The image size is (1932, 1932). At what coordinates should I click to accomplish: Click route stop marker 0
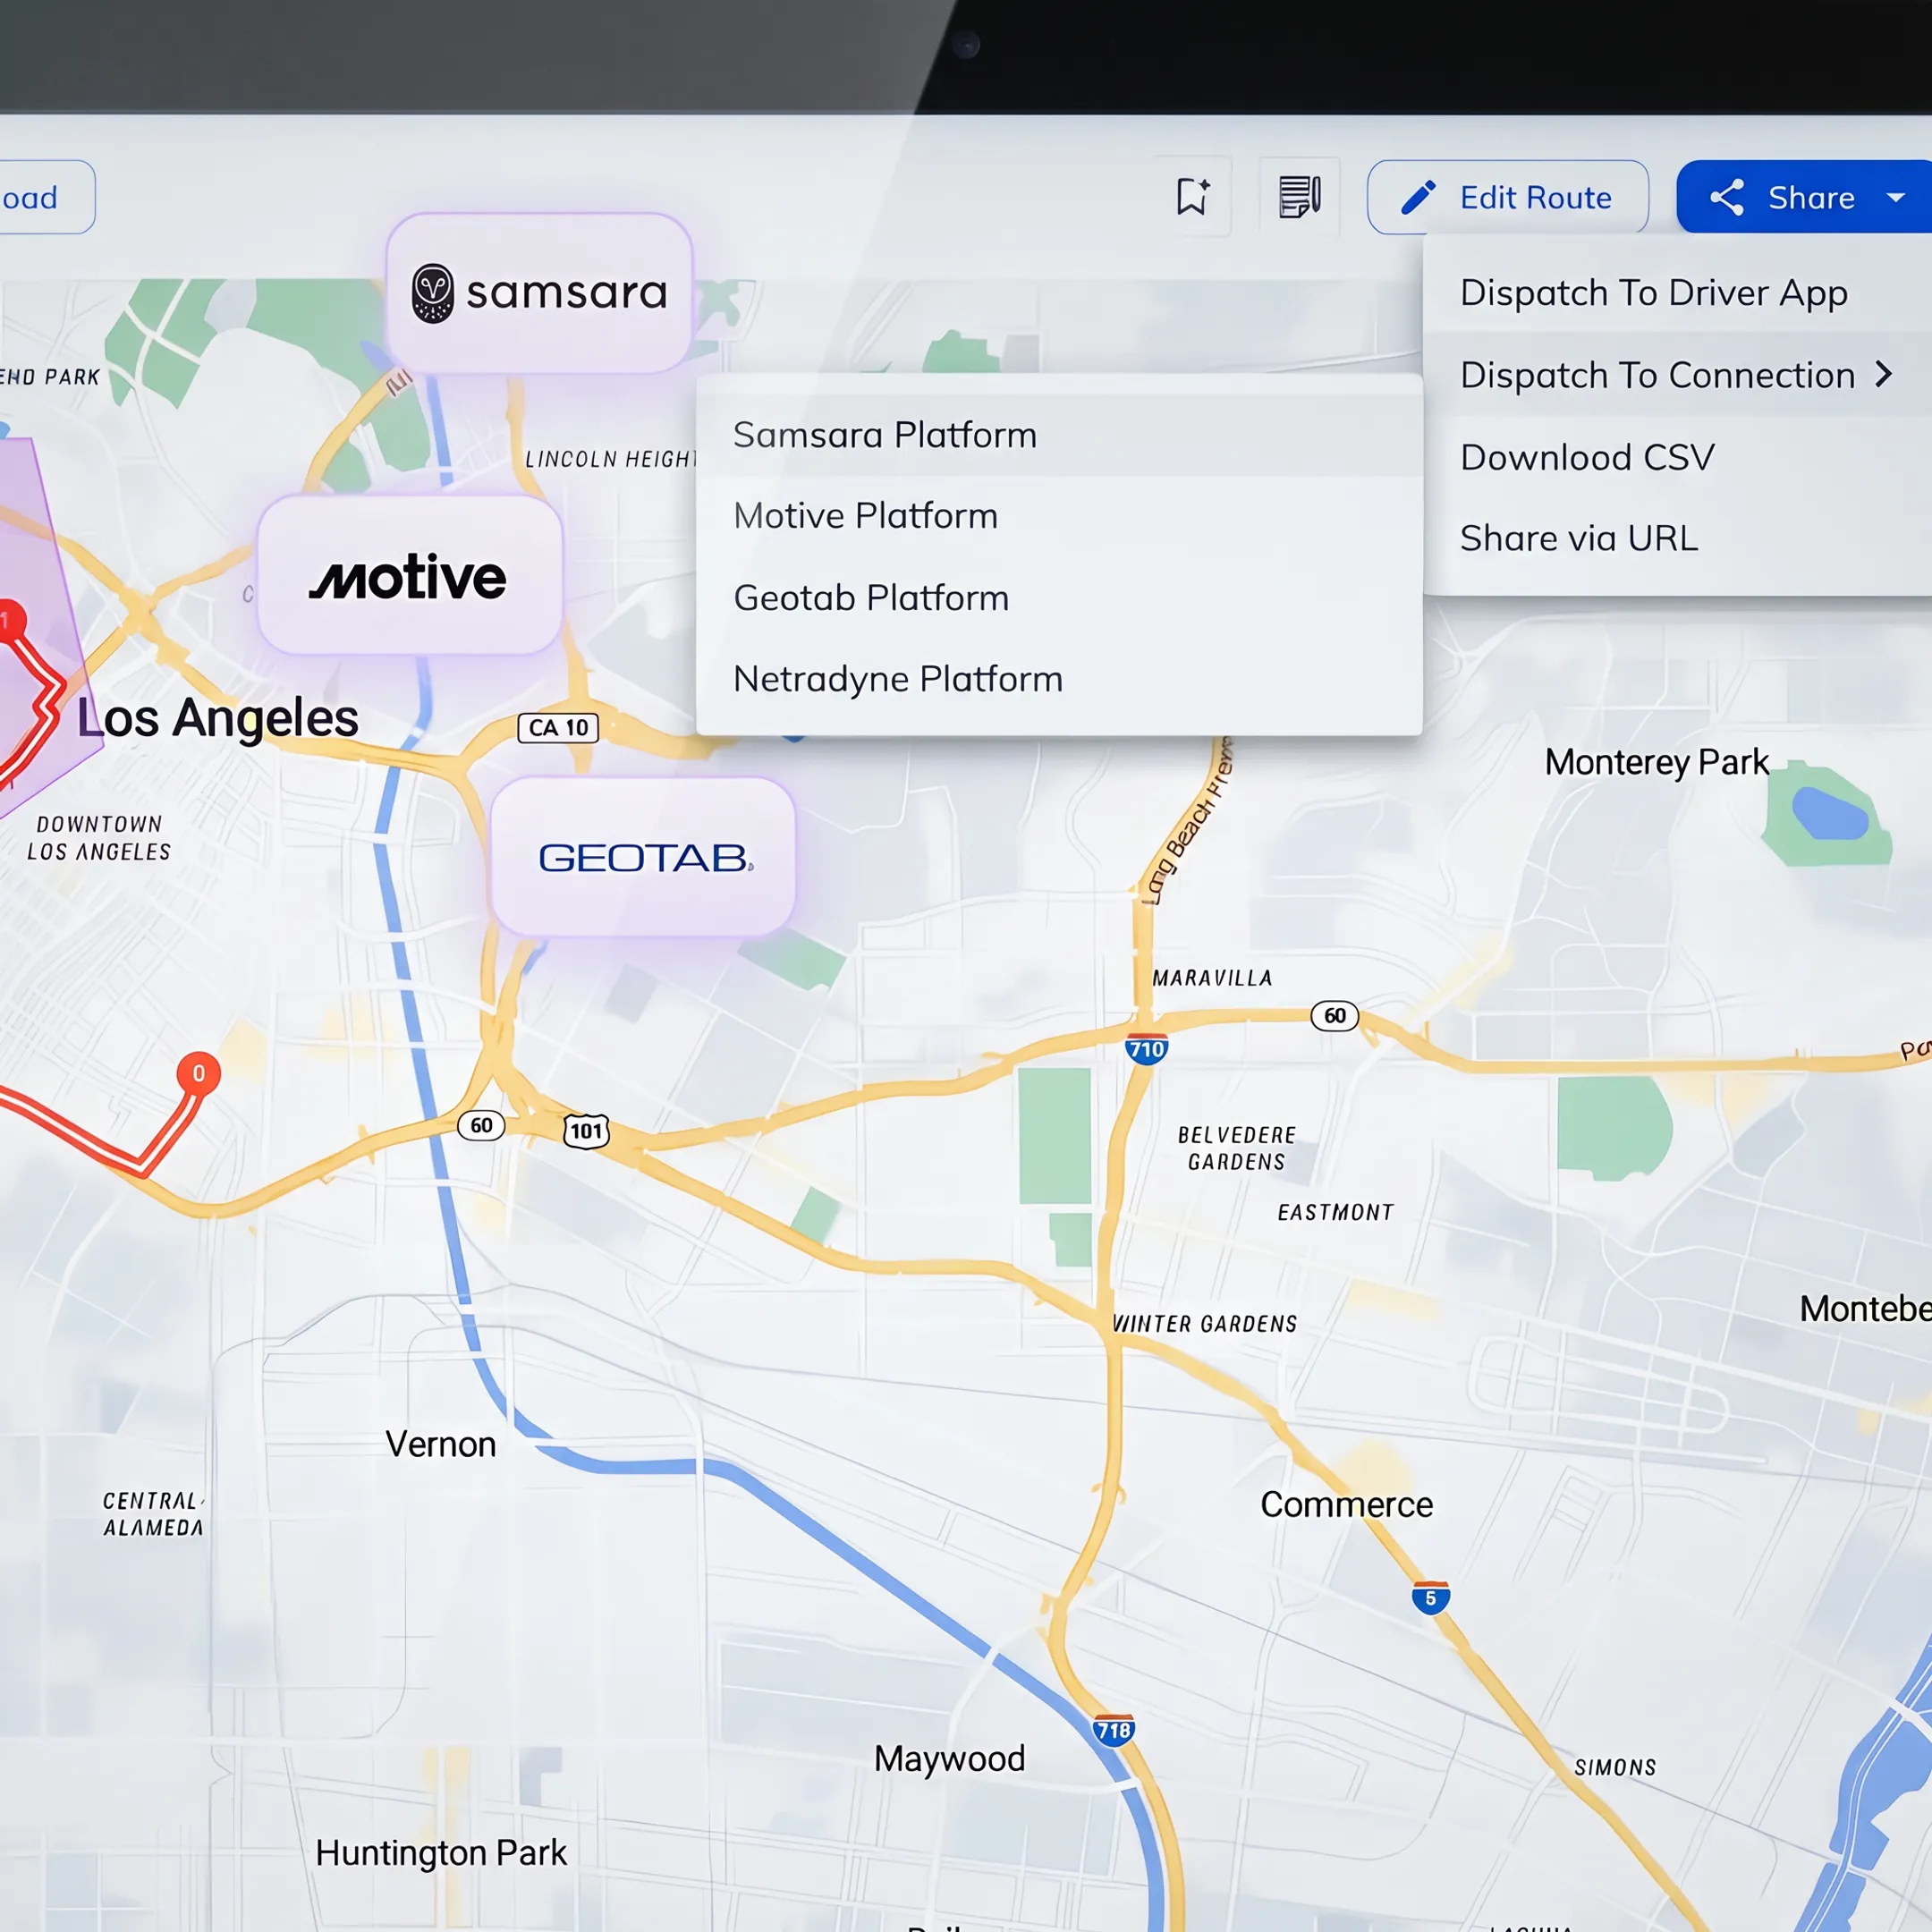click(198, 1073)
